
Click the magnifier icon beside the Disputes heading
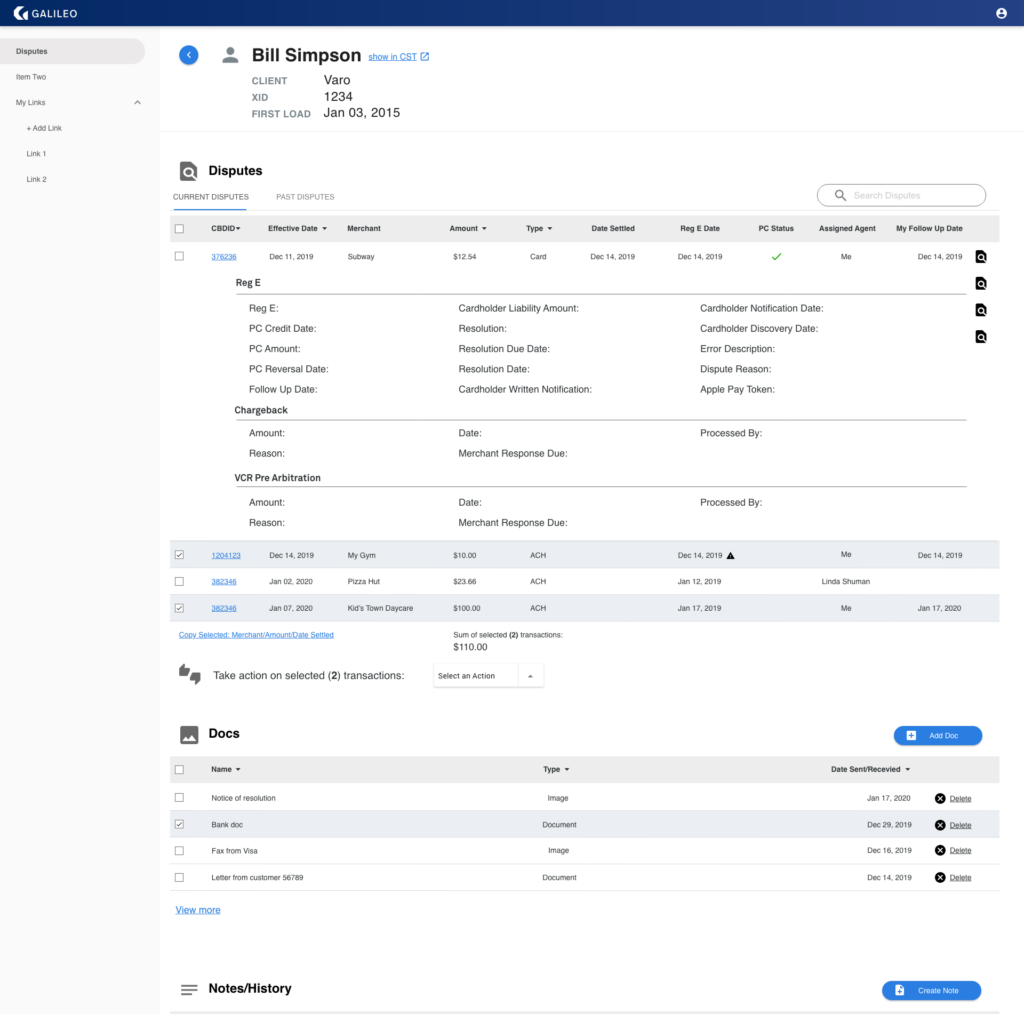point(186,171)
